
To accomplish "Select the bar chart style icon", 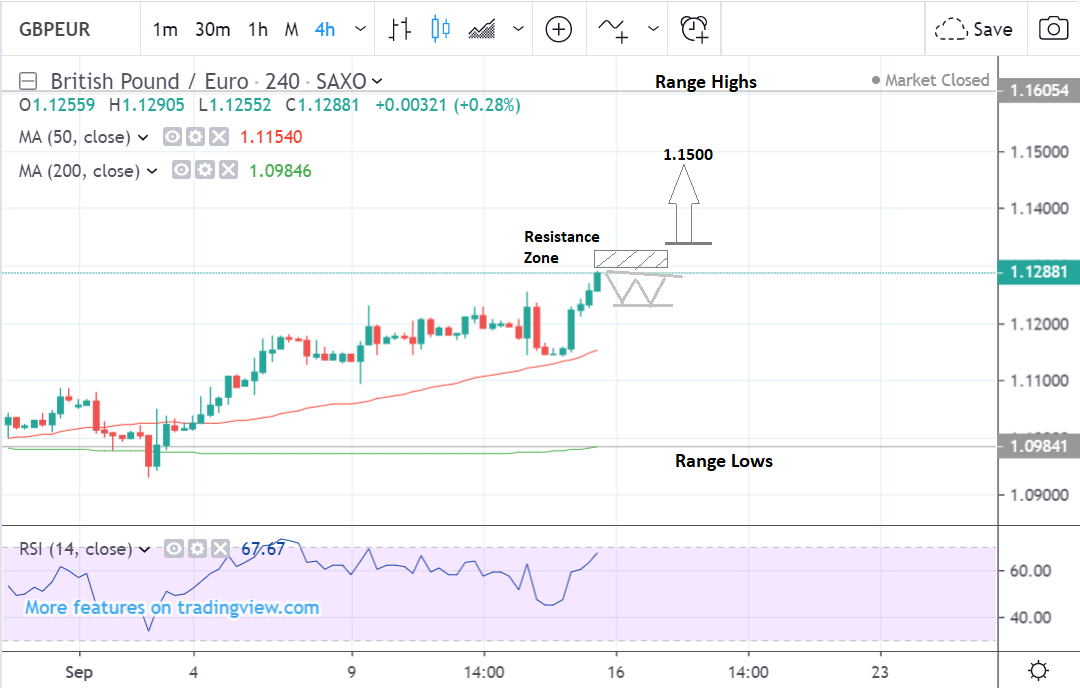I will [x=400, y=28].
